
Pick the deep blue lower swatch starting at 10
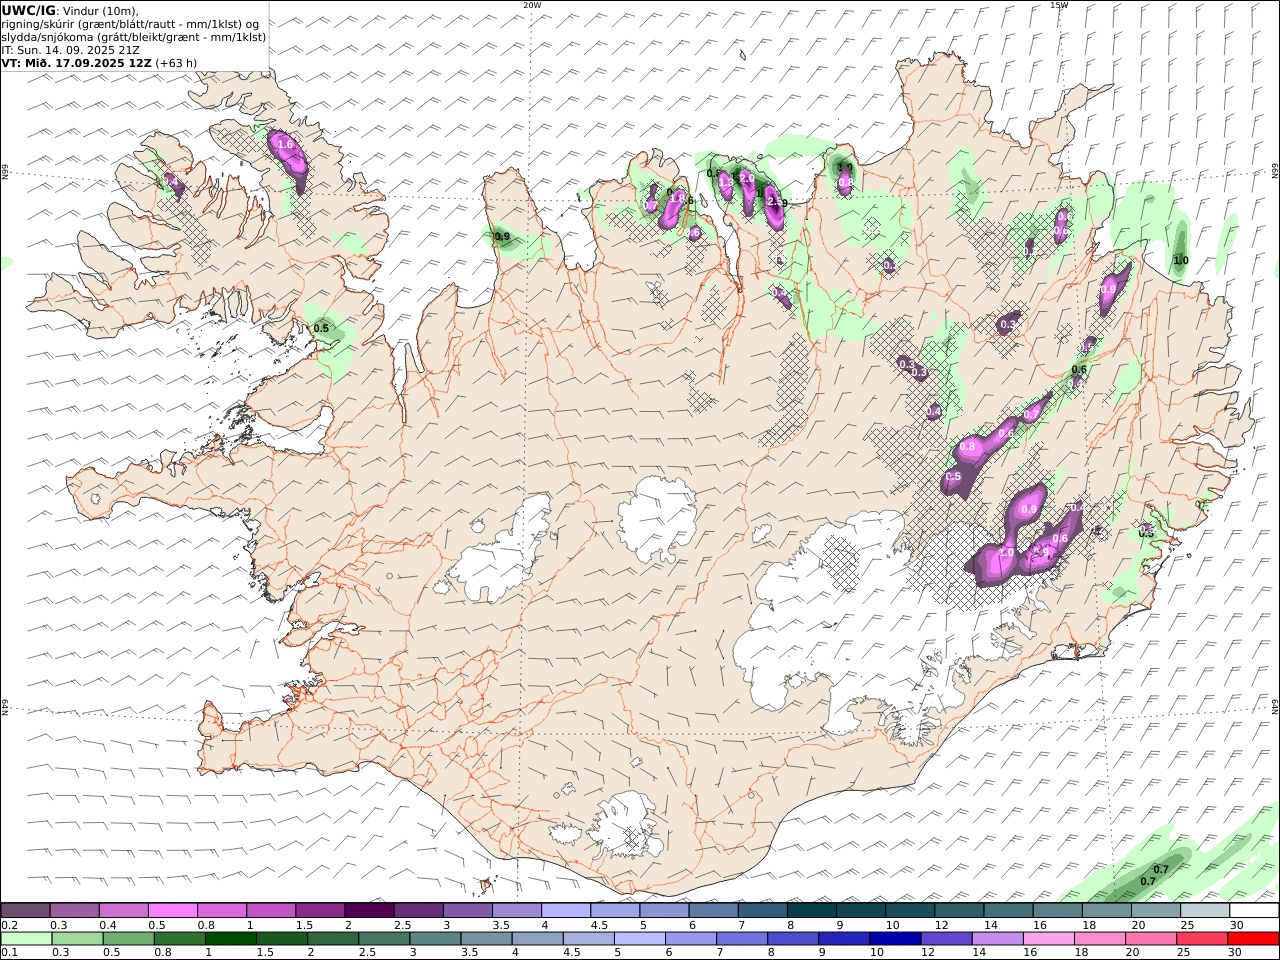[x=894, y=938]
